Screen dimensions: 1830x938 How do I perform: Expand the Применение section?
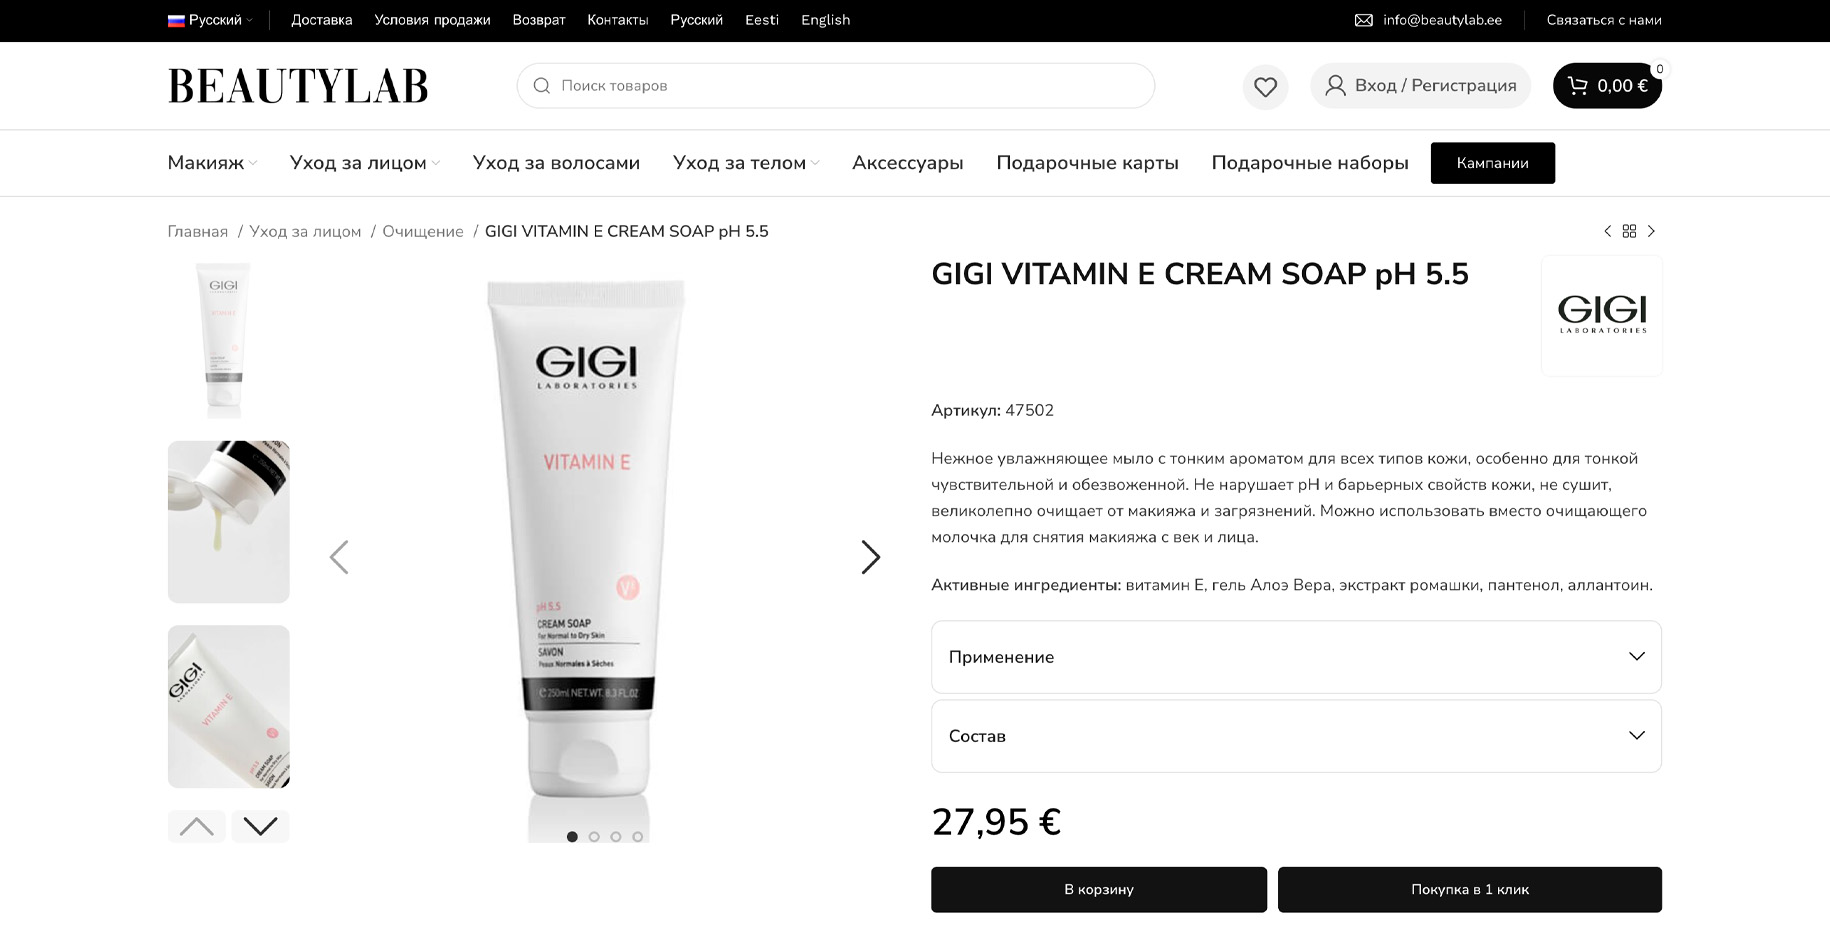1296,657
